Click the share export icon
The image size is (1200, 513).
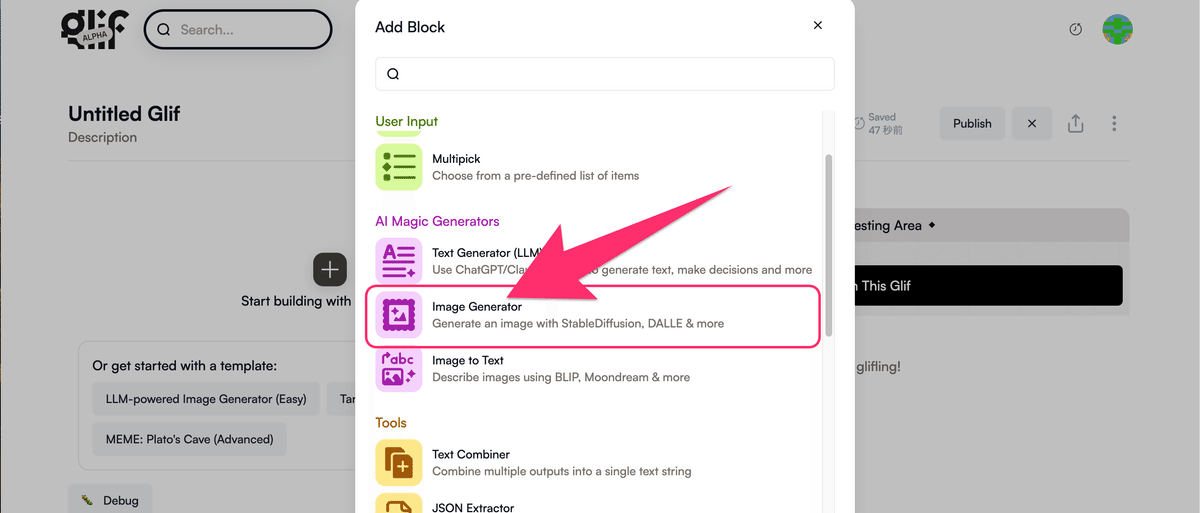coord(1076,123)
